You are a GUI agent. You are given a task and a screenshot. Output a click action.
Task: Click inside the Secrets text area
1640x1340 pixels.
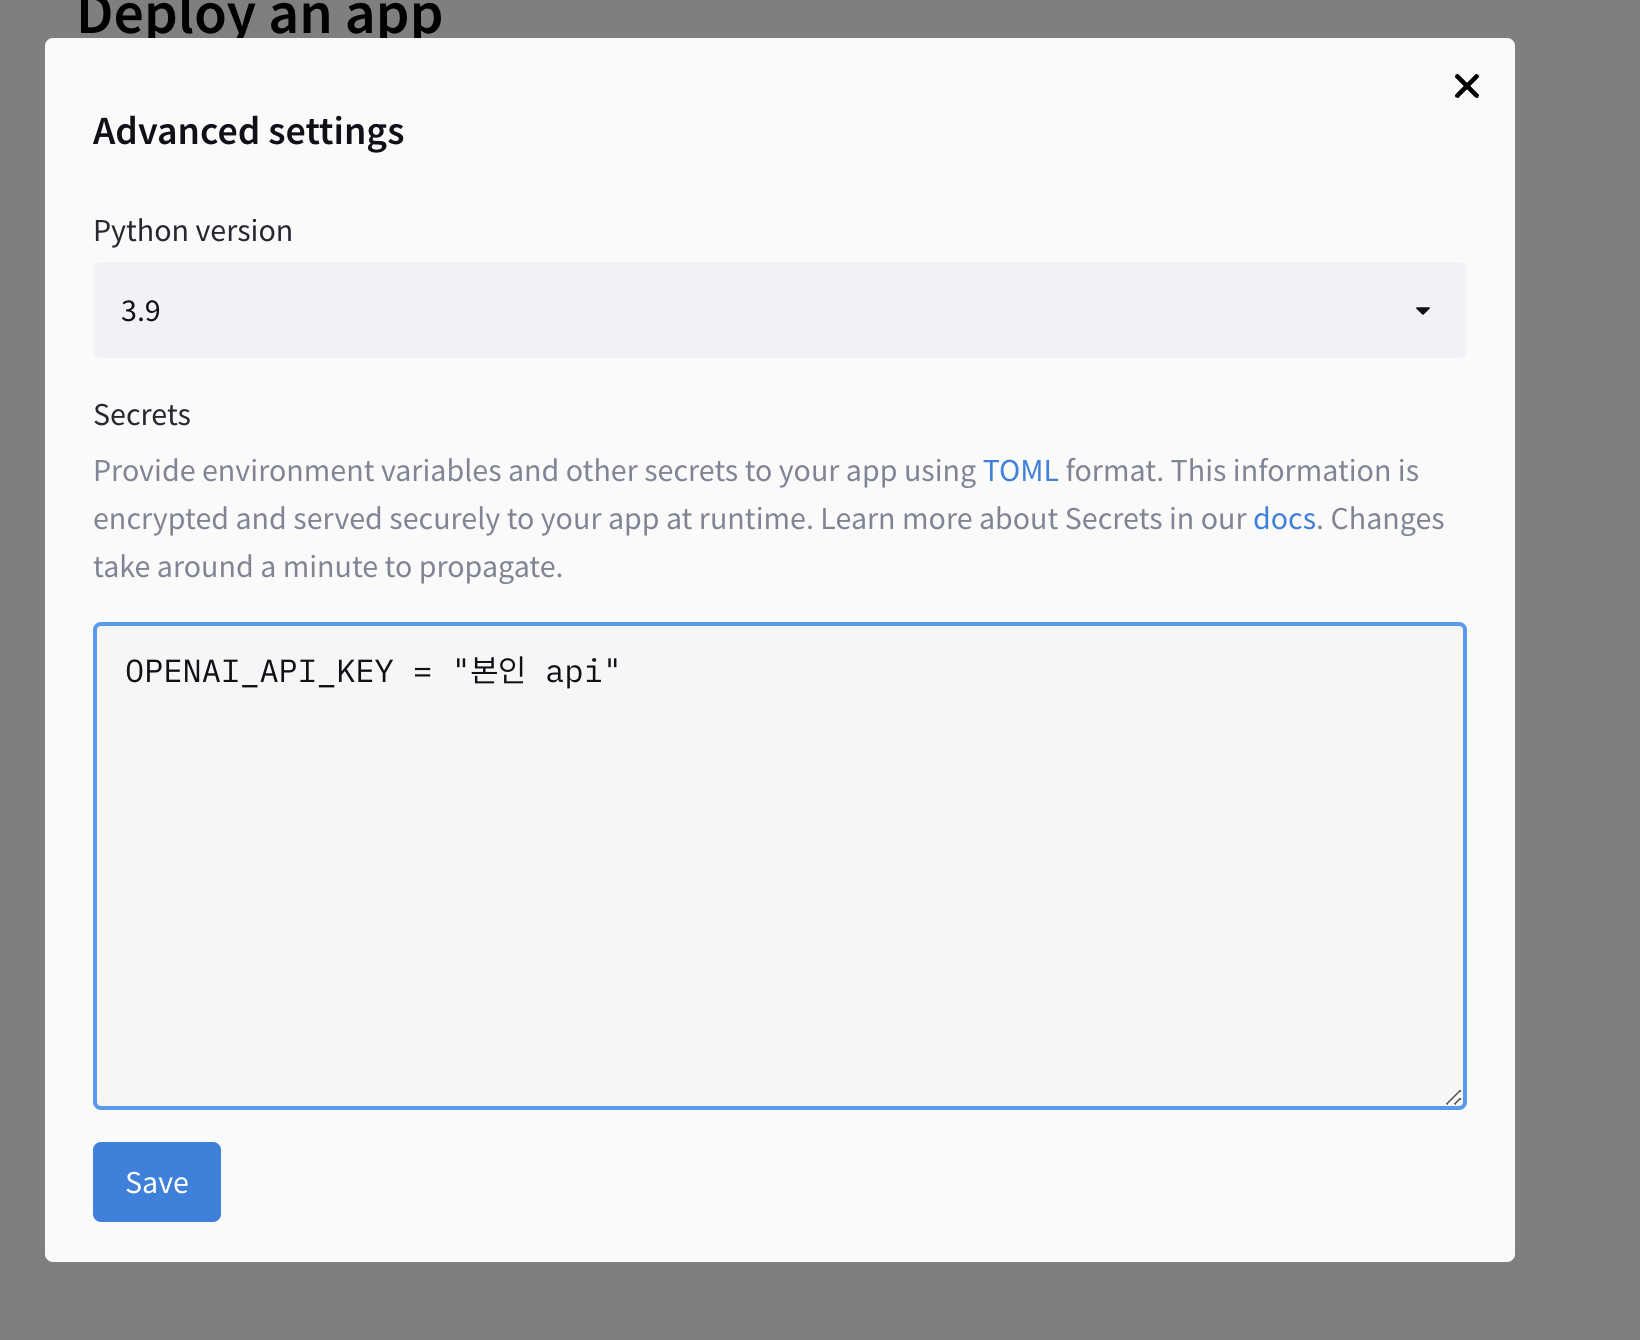[x=780, y=866]
